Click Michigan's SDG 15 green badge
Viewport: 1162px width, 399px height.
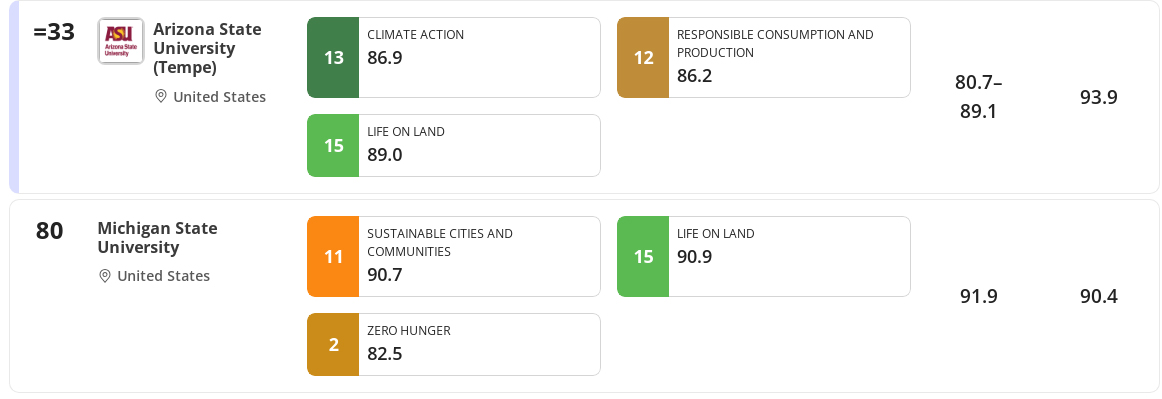(643, 257)
